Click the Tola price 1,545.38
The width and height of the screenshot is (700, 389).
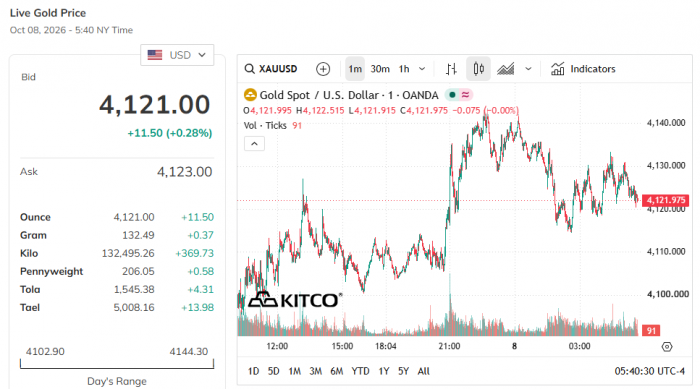pos(134,289)
